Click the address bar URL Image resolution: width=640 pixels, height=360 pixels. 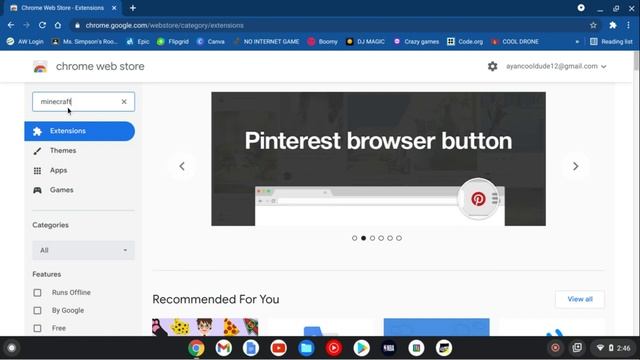pyautogui.click(x=164, y=25)
